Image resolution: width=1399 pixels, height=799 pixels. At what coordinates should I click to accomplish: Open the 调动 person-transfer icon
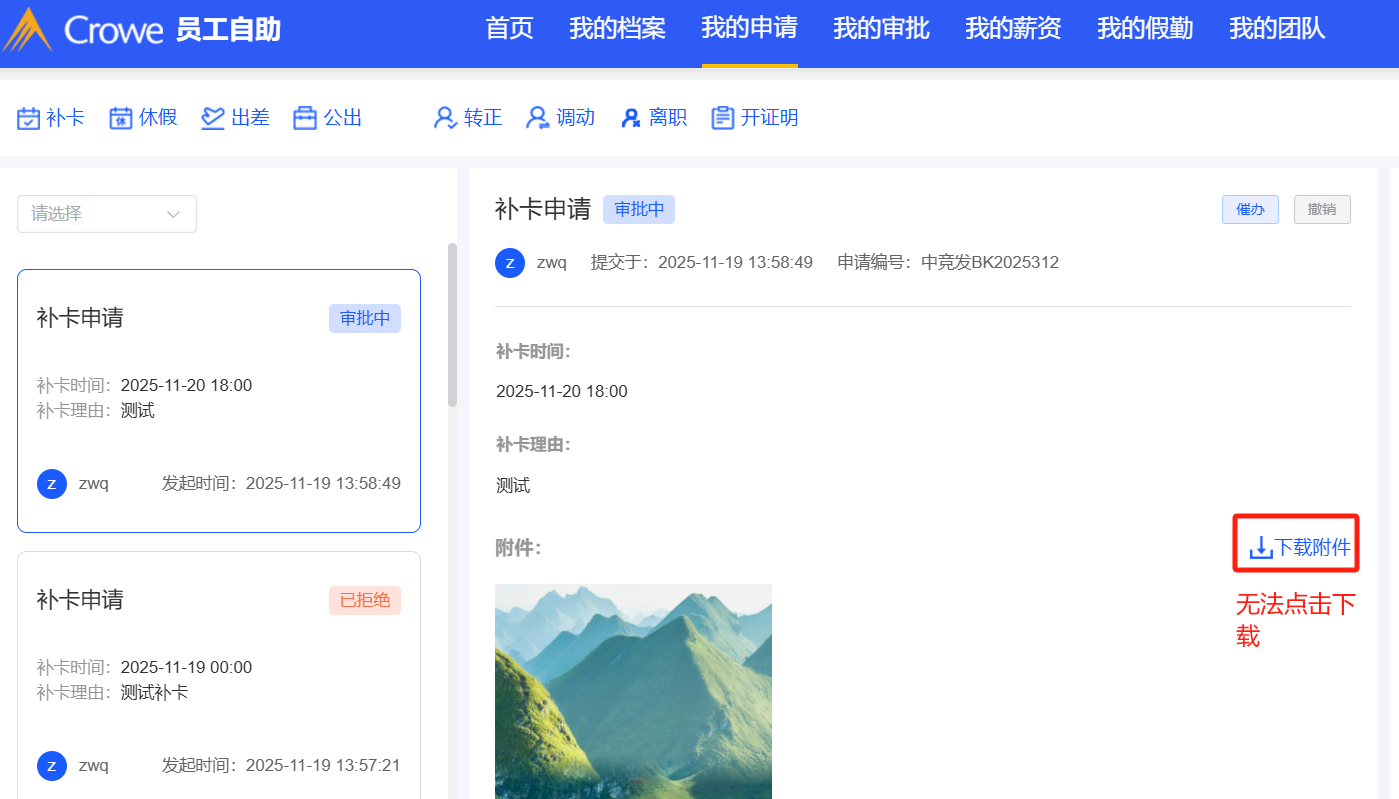click(x=538, y=118)
